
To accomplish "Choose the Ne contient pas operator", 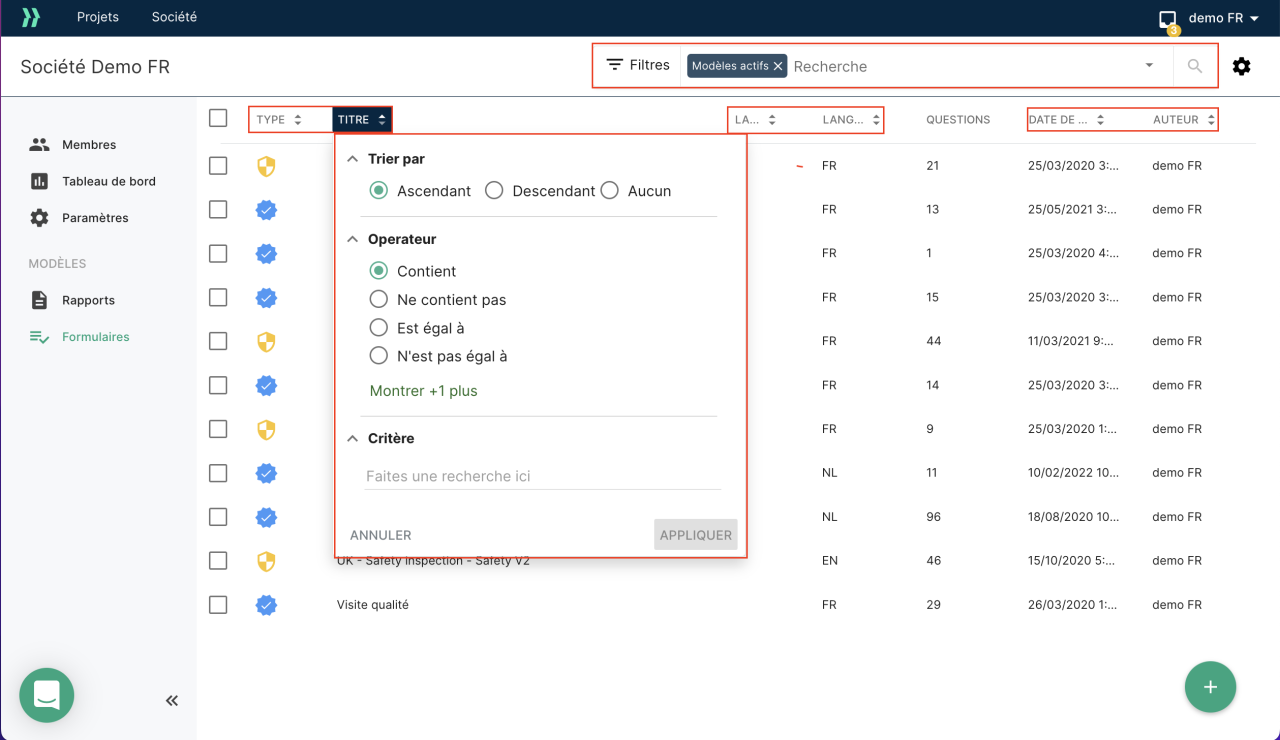I will (379, 299).
